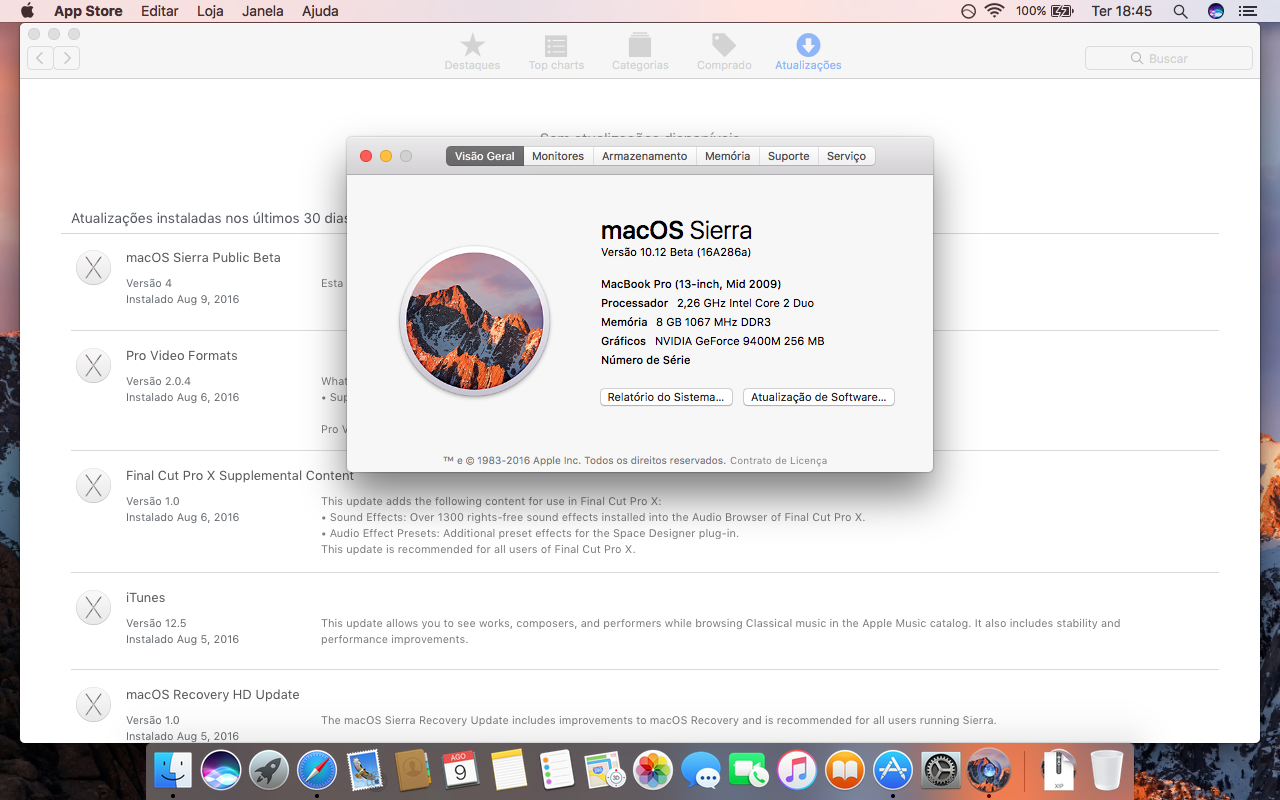Screen dimensions: 1280x800
Task: Open System Preferences from the Dock
Action: 941,770
